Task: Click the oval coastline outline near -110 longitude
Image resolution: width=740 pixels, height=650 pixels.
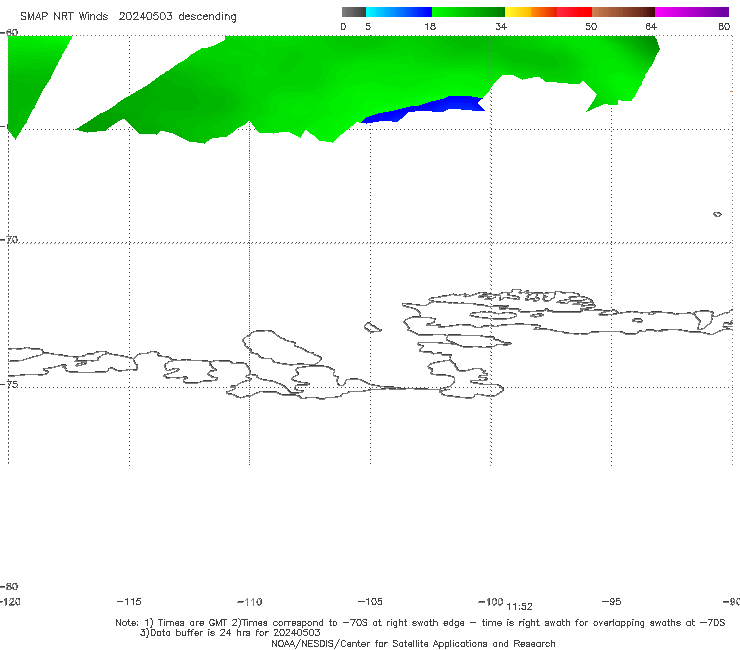Action: pos(282,348)
